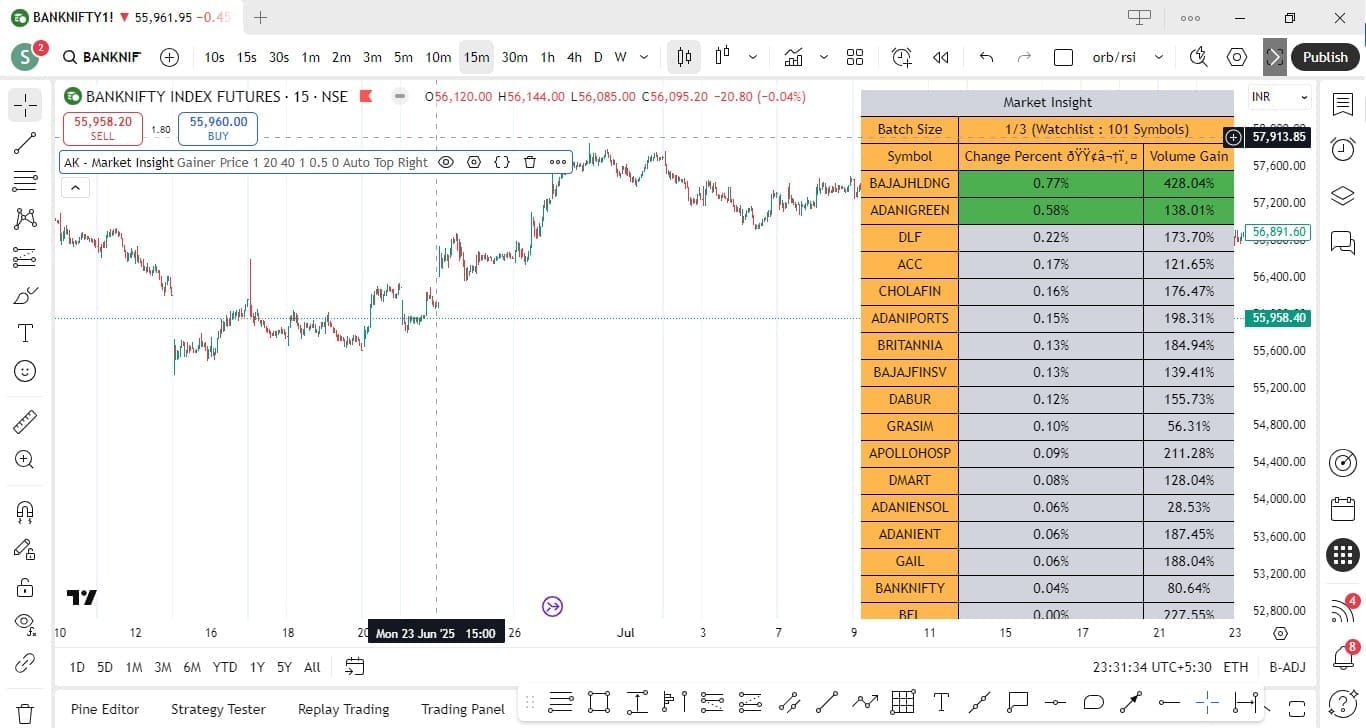Open quick search lightning magnifier
The image size is (1366, 728).
(x=1198, y=57)
